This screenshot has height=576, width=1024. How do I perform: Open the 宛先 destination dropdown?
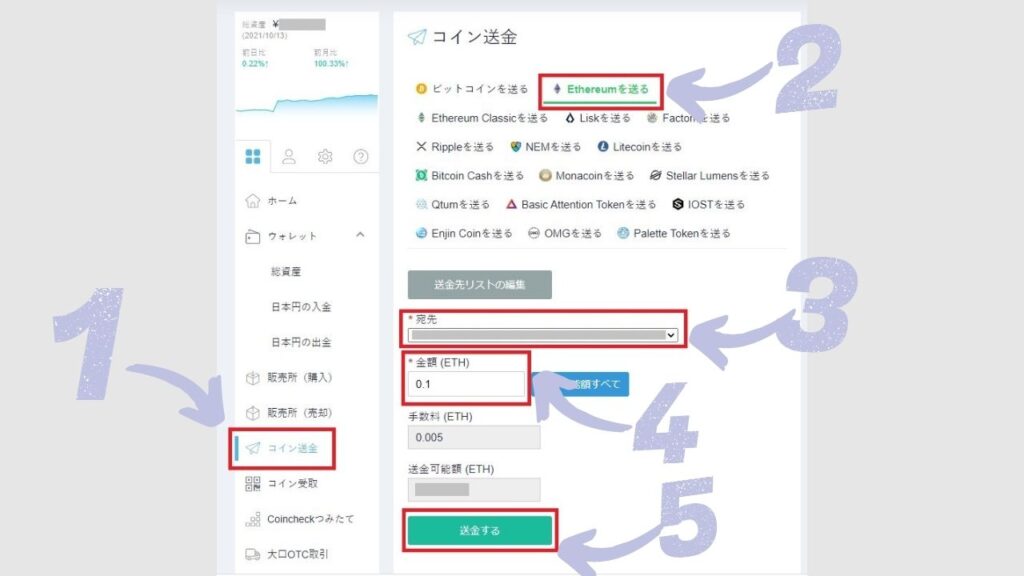[543, 335]
